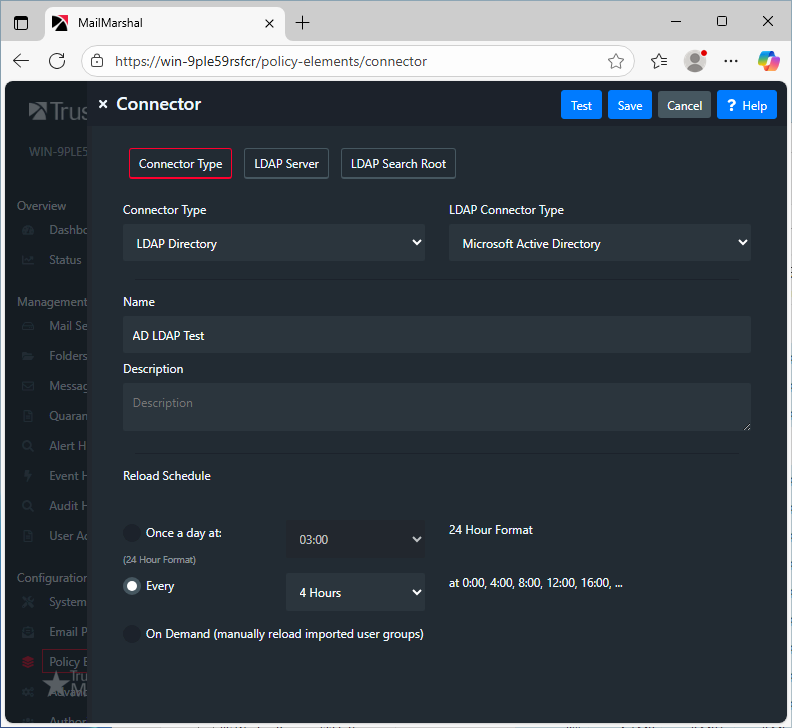Switch to the LDAP Search Root tab
Screen dimensions: 792x728
pos(398,164)
